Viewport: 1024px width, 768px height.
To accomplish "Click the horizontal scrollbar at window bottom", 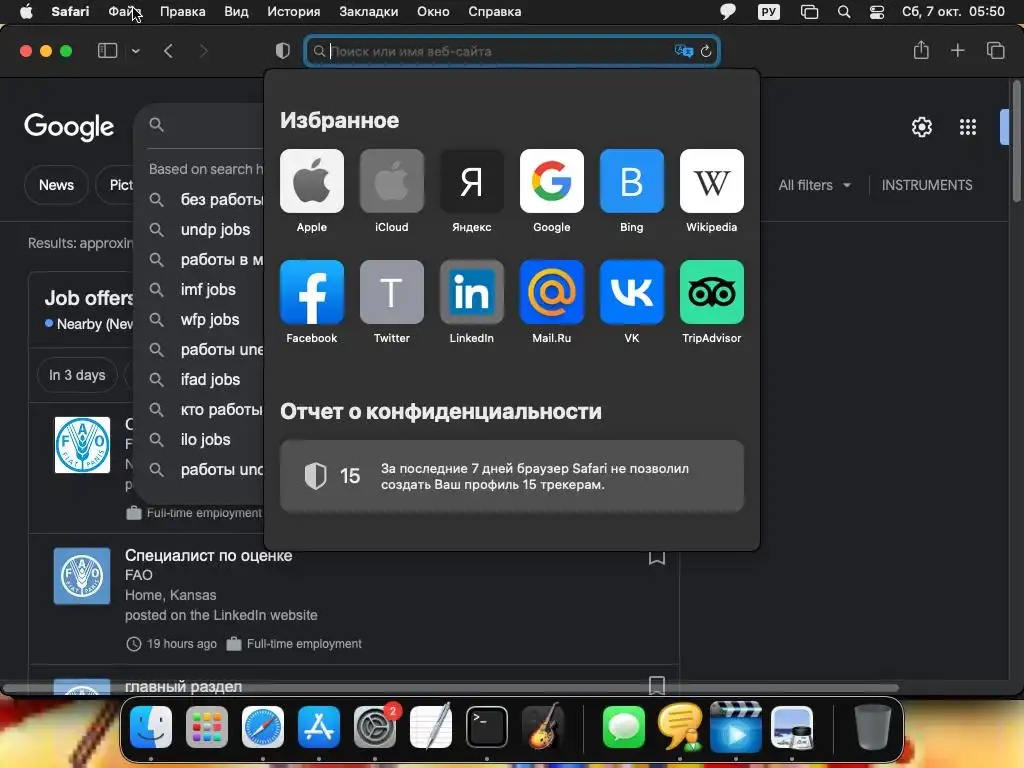I will pyautogui.click(x=451, y=688).
